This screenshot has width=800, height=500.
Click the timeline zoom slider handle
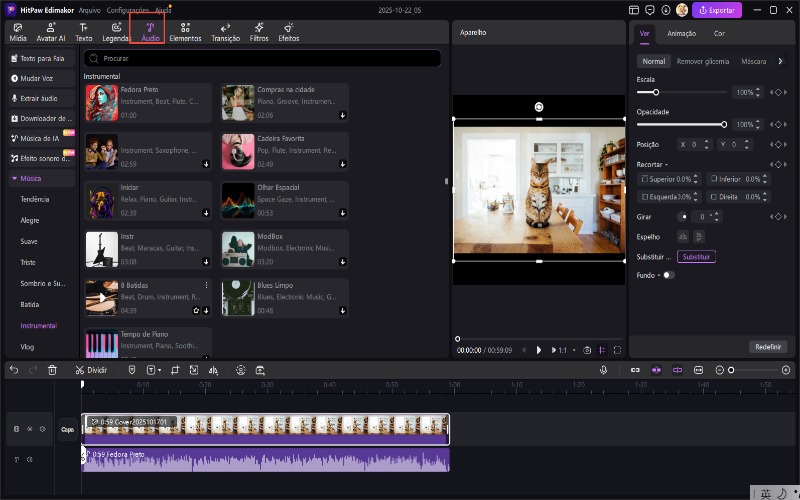pos(731,370)
